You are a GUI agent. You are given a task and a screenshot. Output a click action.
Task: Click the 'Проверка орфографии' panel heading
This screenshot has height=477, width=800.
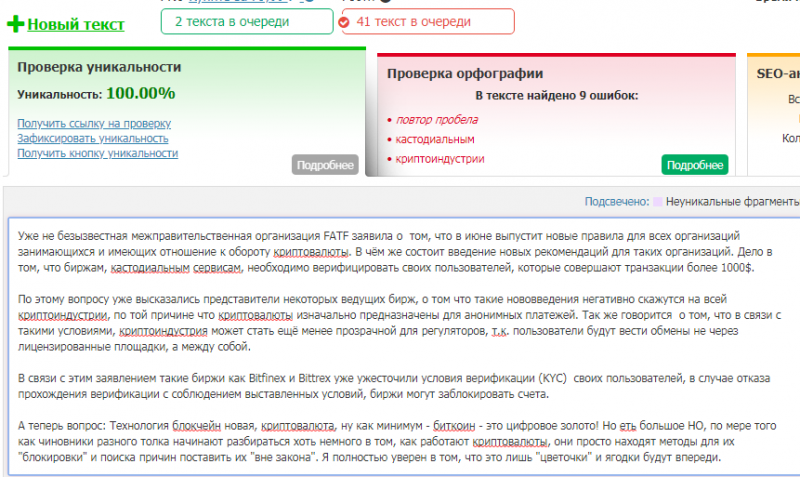tap(465, 73)
